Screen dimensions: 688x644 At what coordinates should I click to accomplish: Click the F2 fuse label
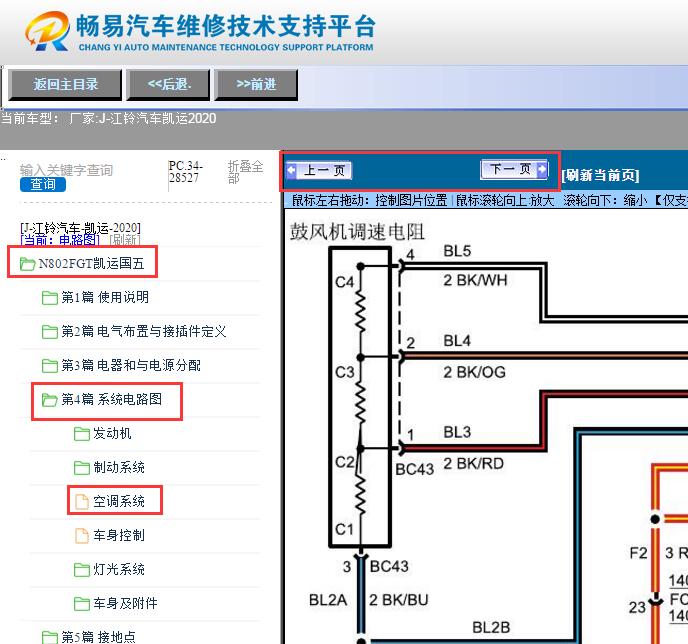[638, 553]
